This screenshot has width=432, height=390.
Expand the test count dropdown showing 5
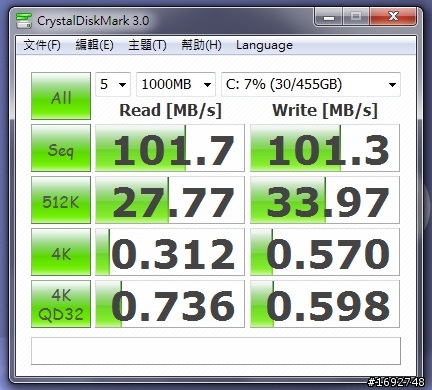click(113, 84)
